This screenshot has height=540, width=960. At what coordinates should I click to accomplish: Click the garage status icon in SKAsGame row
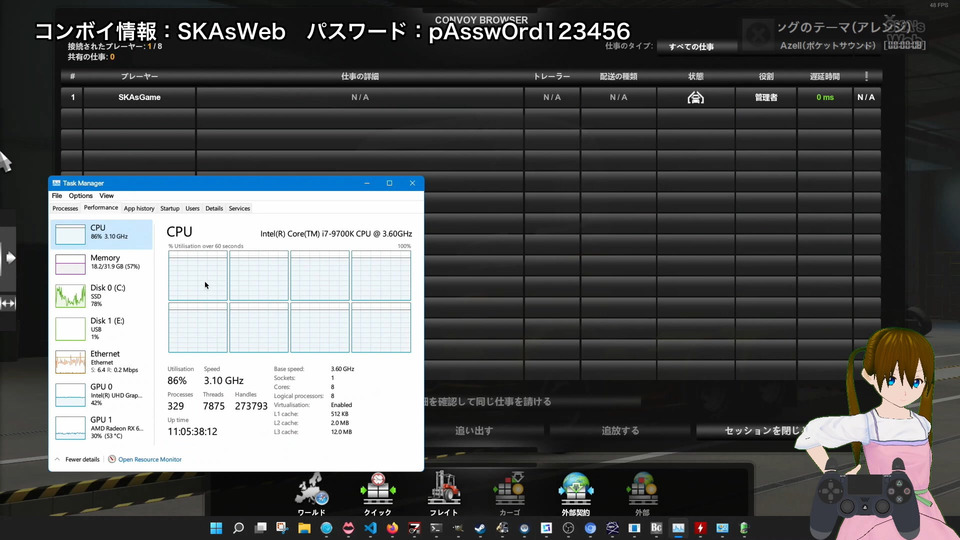(696, 97)
